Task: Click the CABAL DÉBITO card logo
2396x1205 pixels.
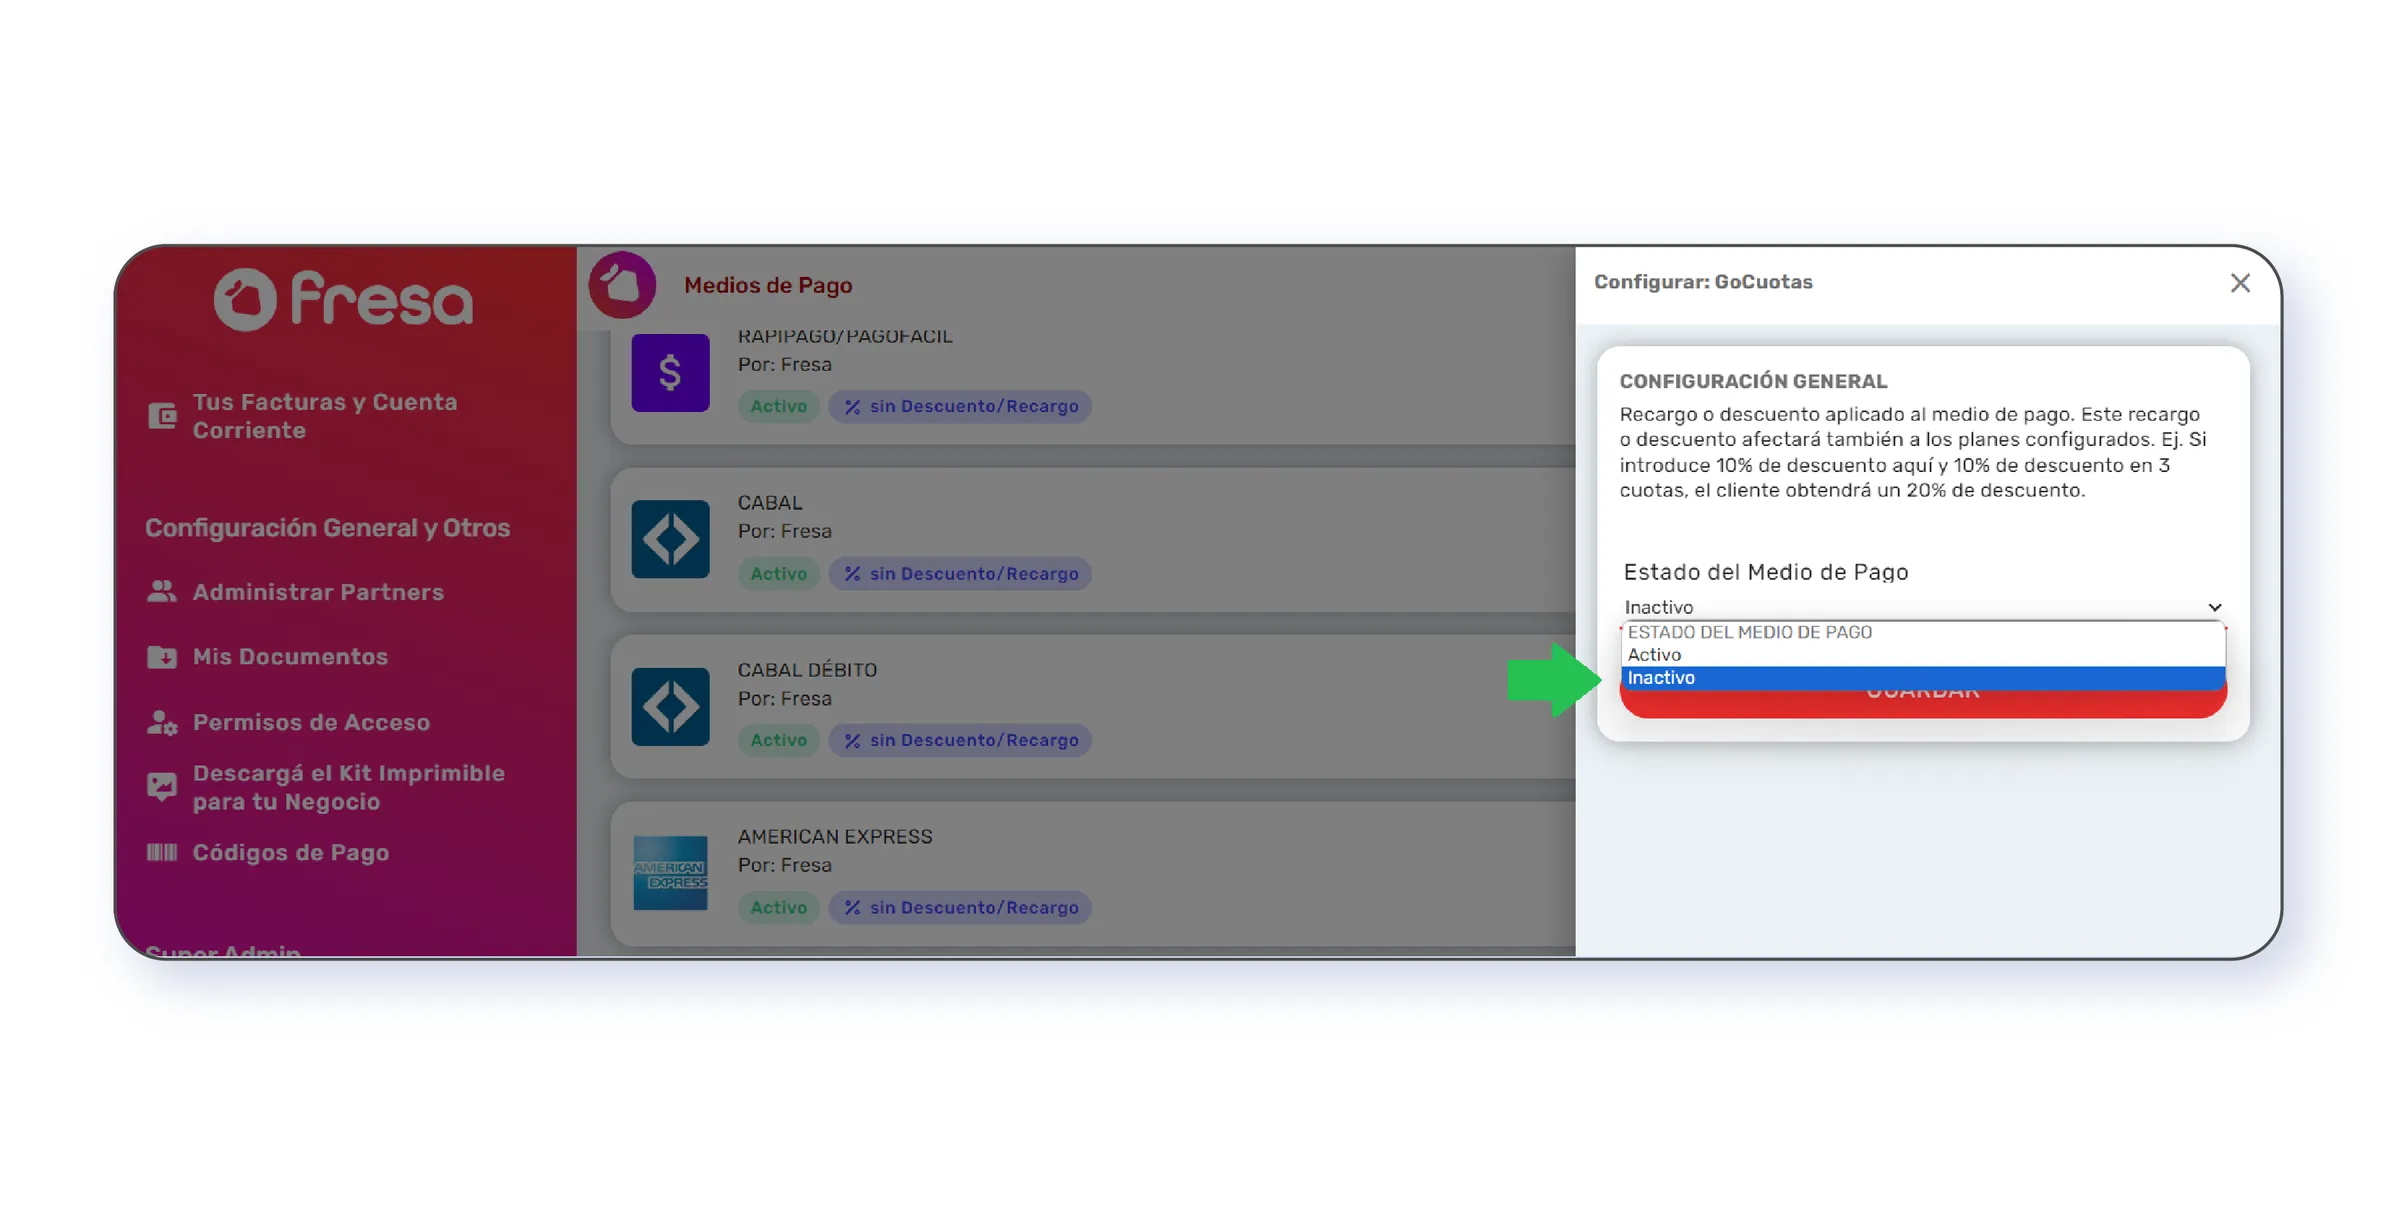Action: (670, 706)
